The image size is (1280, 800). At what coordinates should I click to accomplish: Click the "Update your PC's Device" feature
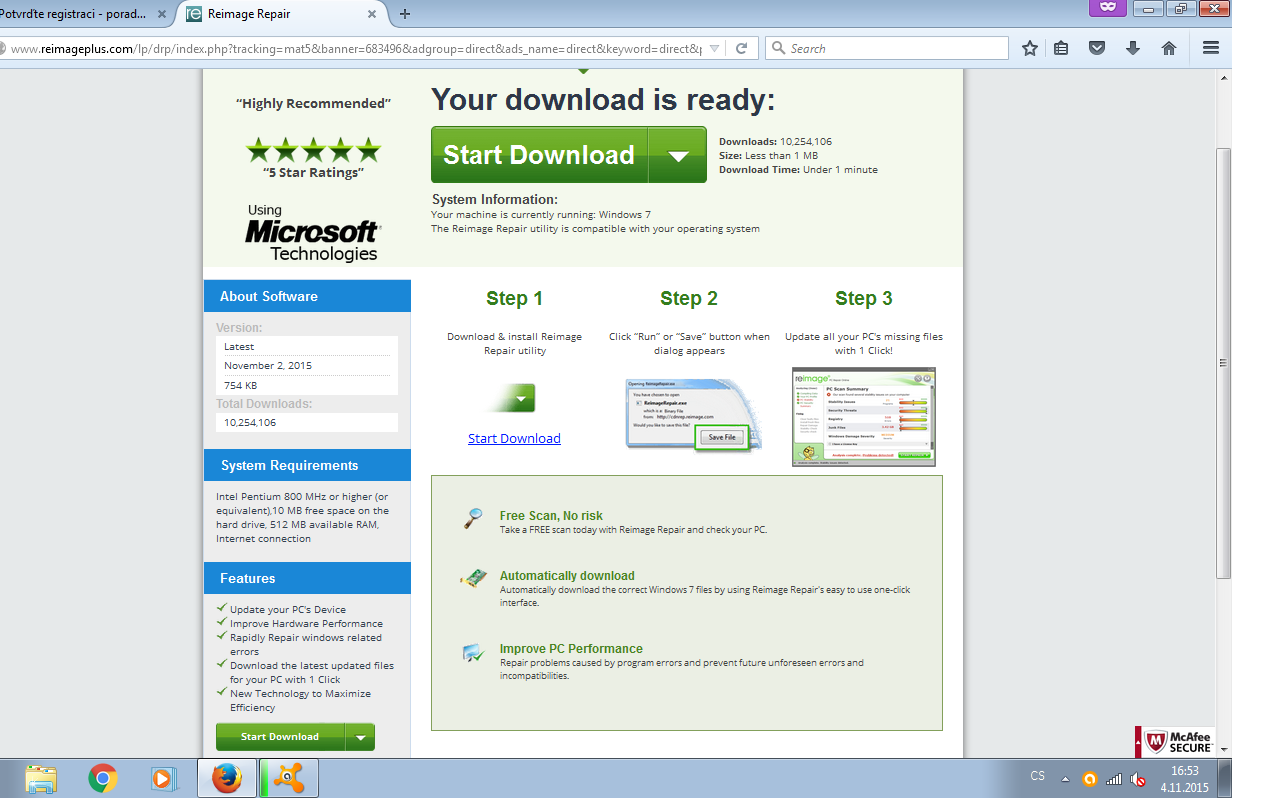[x=288, y=609]
